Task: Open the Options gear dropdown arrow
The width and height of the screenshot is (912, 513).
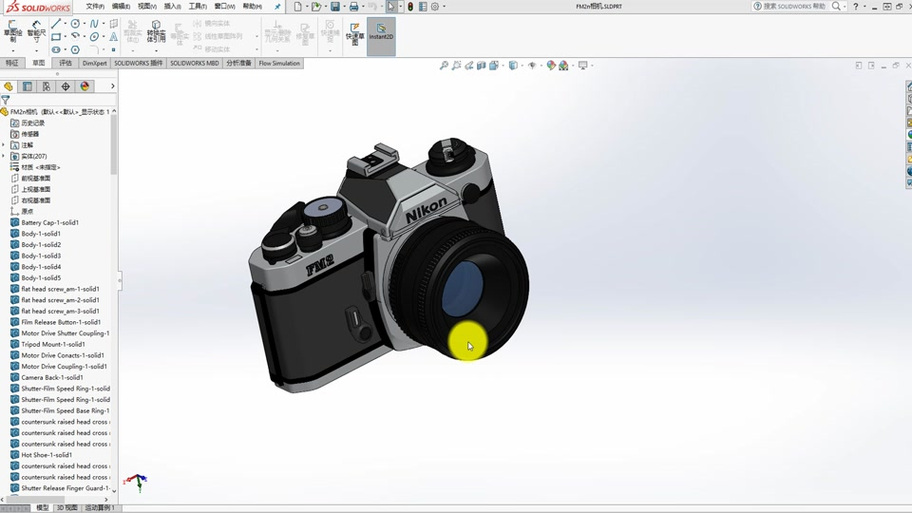Action: coord(444,6)
